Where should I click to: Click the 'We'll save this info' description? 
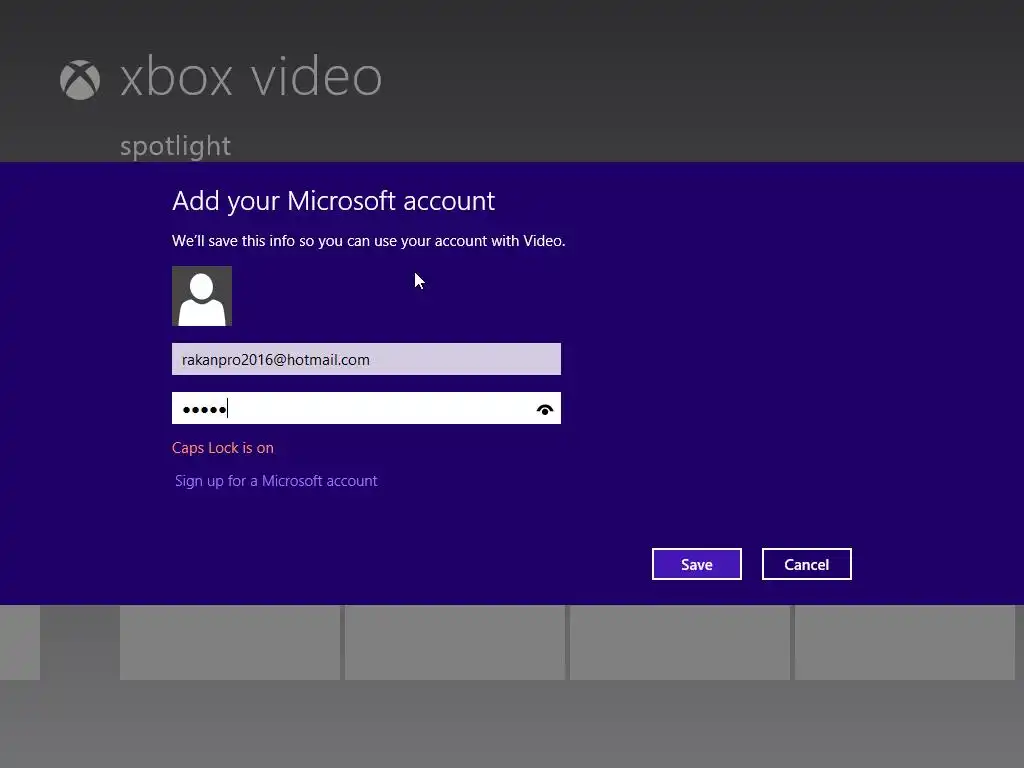pyautogui.click(x=368, y=241)
